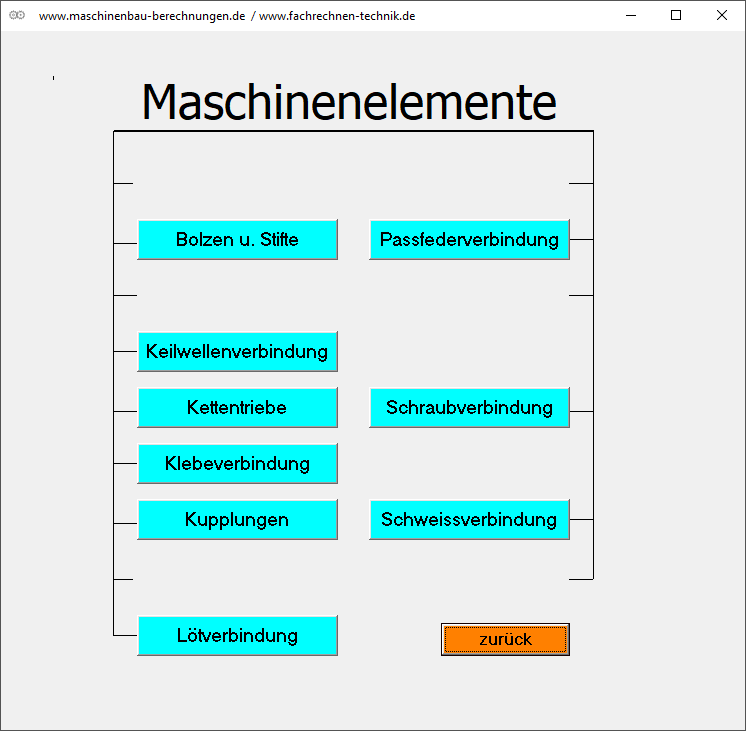This screenshot has height=731, width=746.
Task: Click the website URL text in the title bar
Action: pos(227,16)
